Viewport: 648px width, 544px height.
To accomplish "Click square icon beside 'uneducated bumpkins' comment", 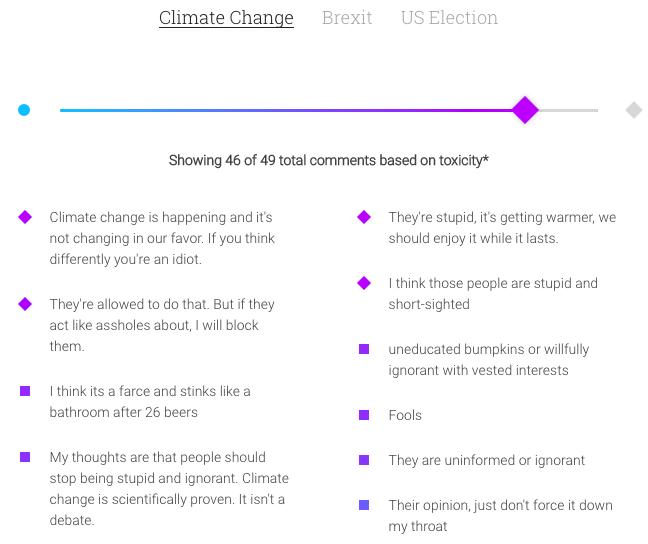I will coord(364,349).
